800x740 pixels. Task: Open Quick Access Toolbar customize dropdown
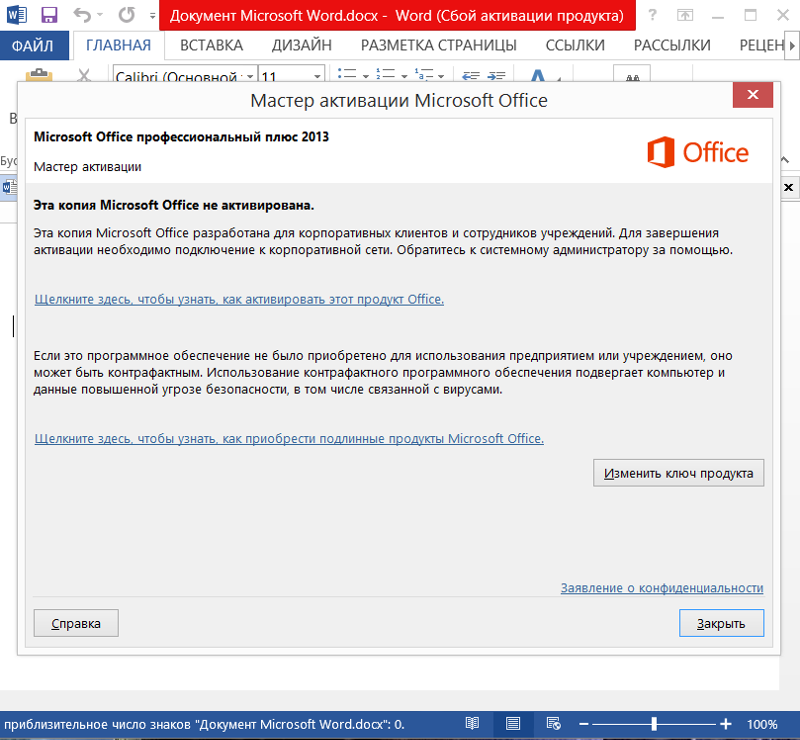[152, 16]
